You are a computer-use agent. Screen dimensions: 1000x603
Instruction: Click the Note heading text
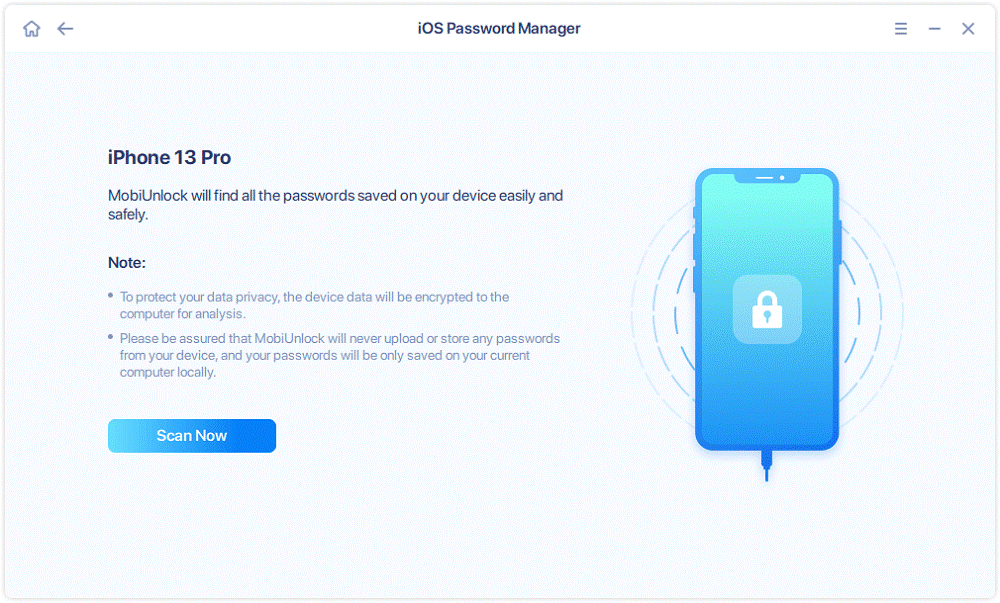(x=124, y=262)
